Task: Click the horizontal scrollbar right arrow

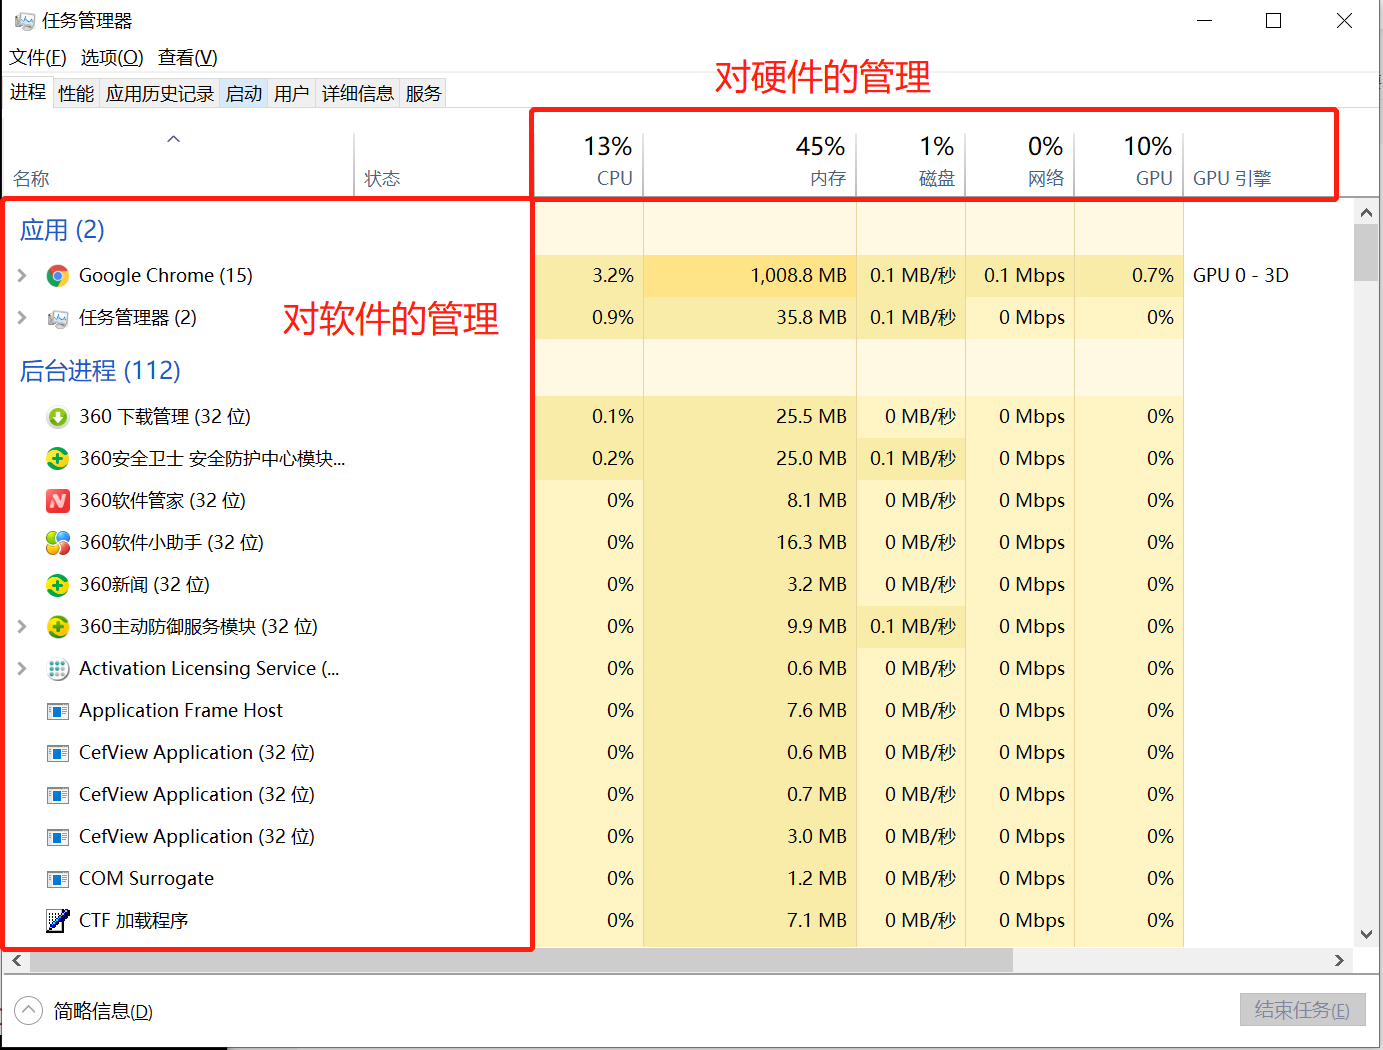Action: [x=1340, y=960]
